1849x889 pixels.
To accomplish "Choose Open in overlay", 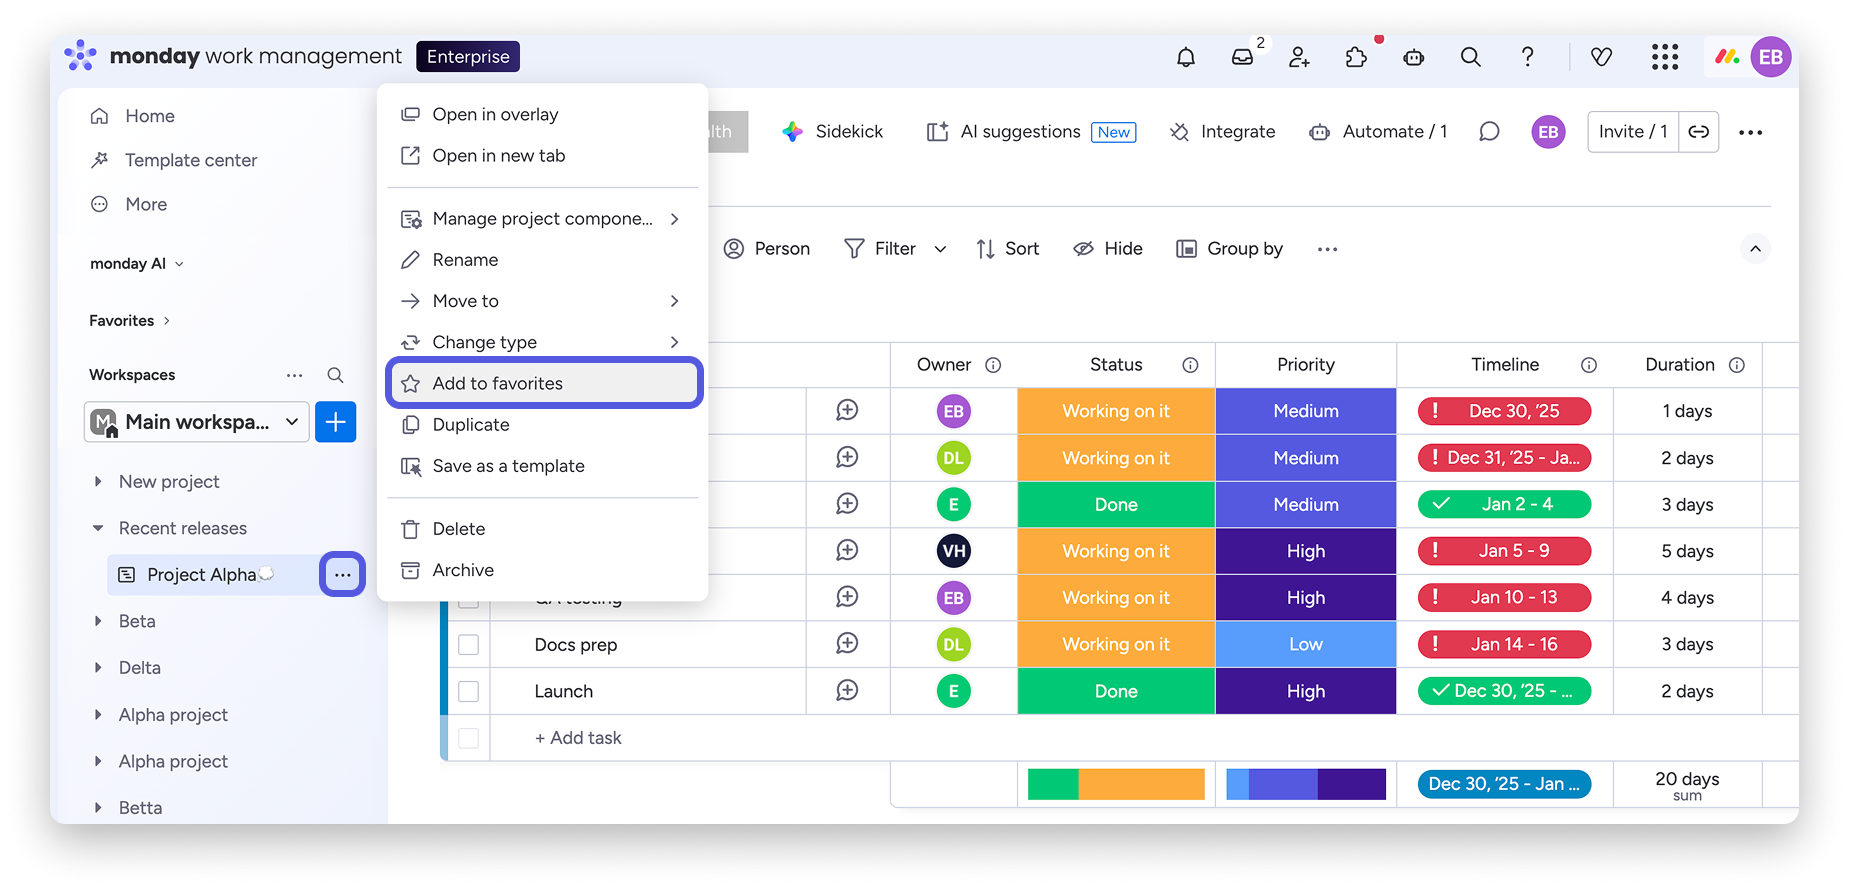I will 544,115.
